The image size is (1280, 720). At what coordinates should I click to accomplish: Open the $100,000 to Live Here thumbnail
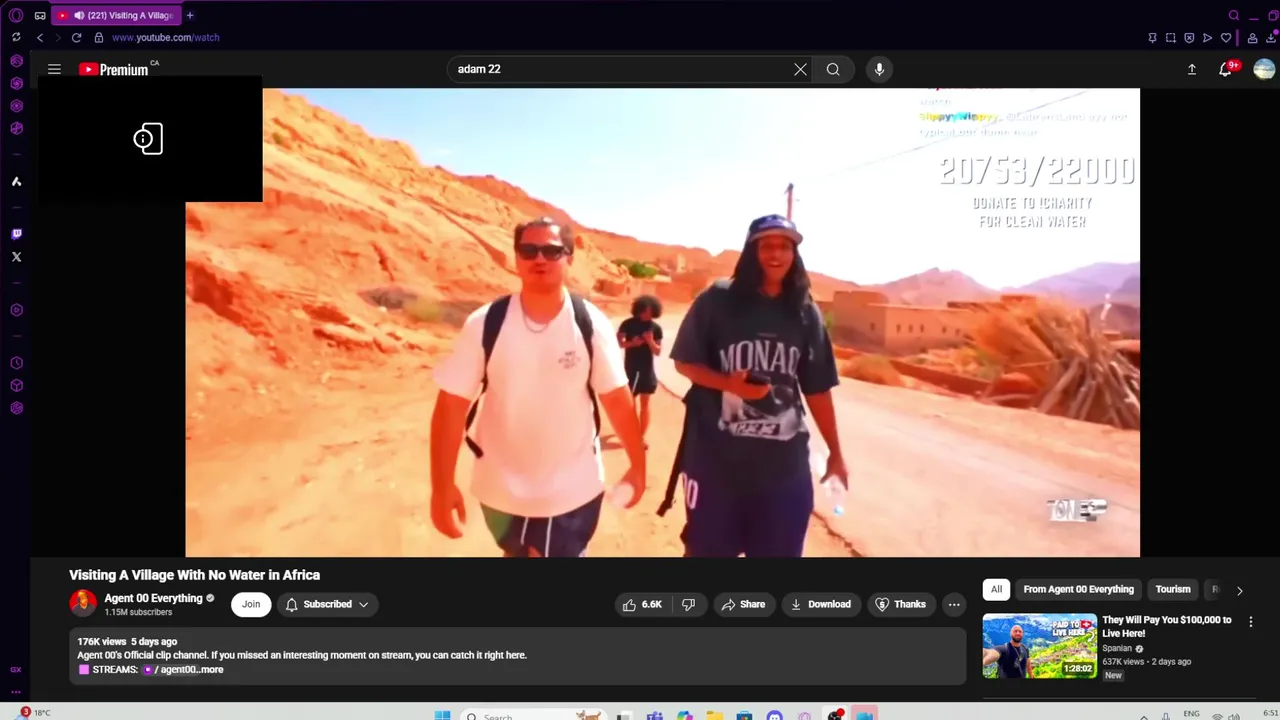tap(1039, 646)
